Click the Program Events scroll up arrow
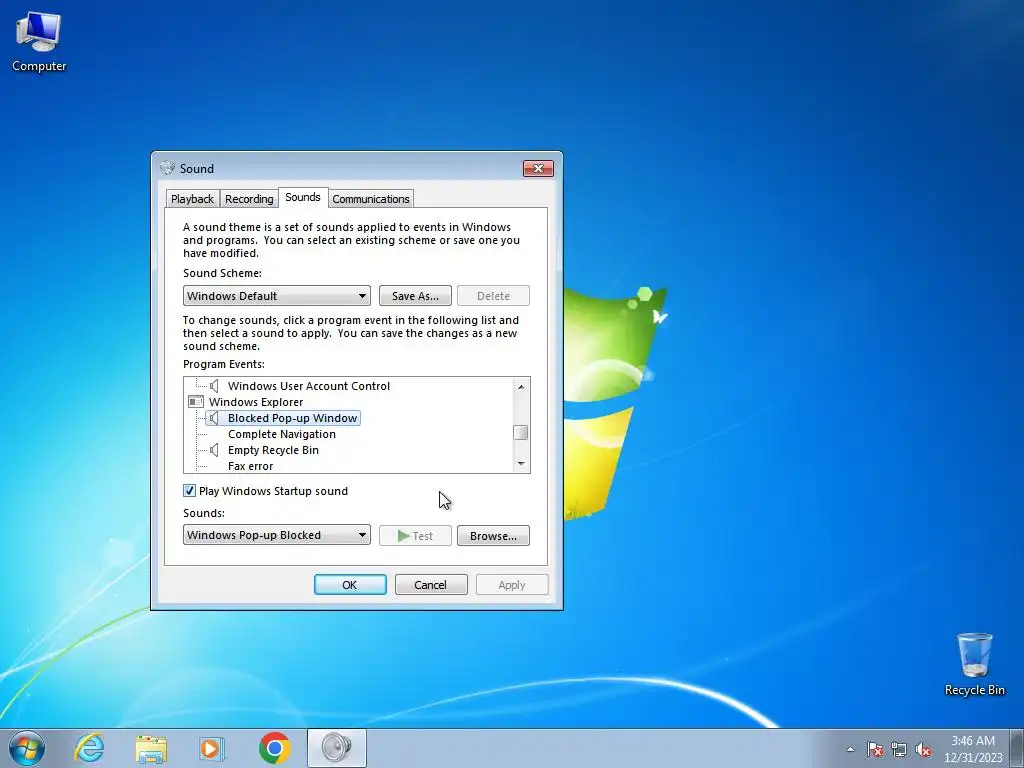This screenshot has height=768, width=1024. [520, 387]
